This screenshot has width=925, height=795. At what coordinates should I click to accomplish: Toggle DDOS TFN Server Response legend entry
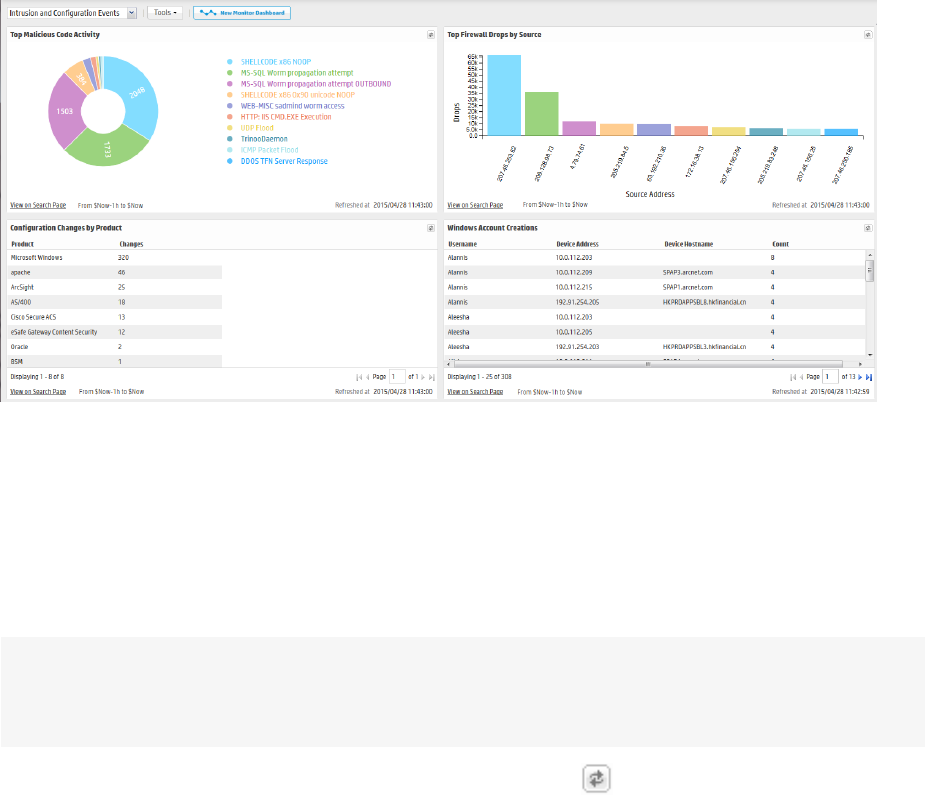click(x=283, y=161)
